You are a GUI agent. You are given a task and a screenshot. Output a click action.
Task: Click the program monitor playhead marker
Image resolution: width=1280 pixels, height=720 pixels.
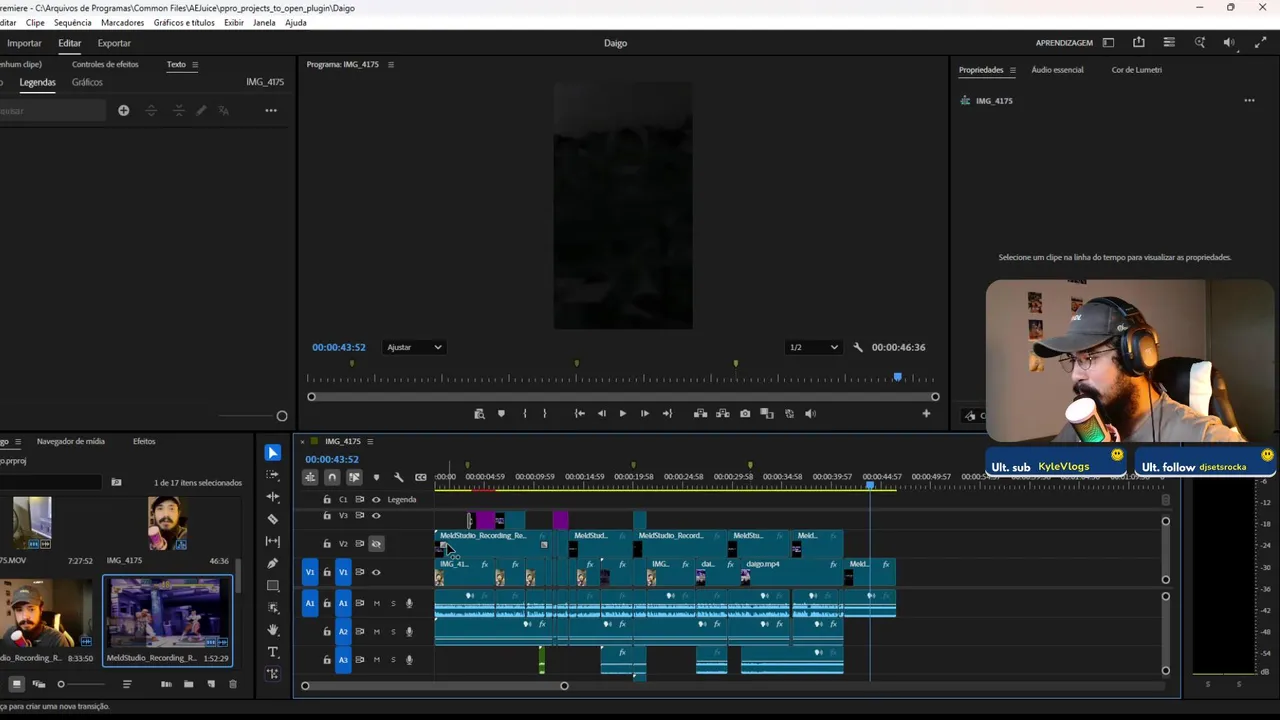(898, 377)
